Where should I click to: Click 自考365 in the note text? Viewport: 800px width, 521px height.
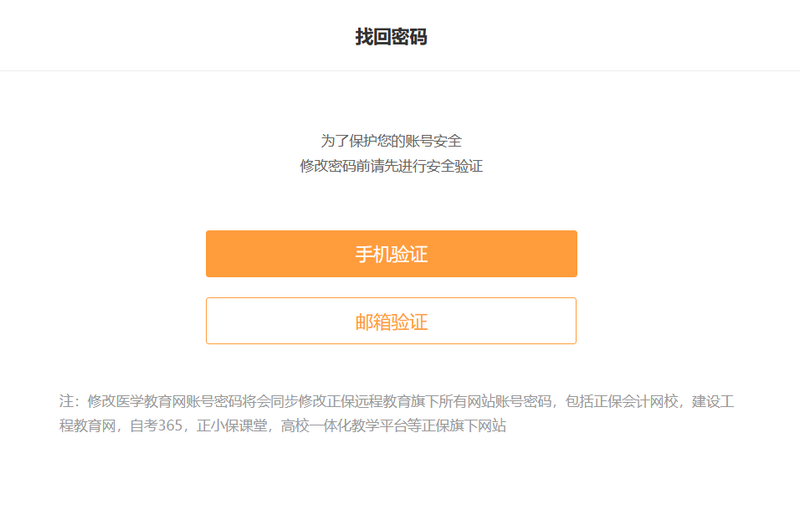(x=156, y=427)
